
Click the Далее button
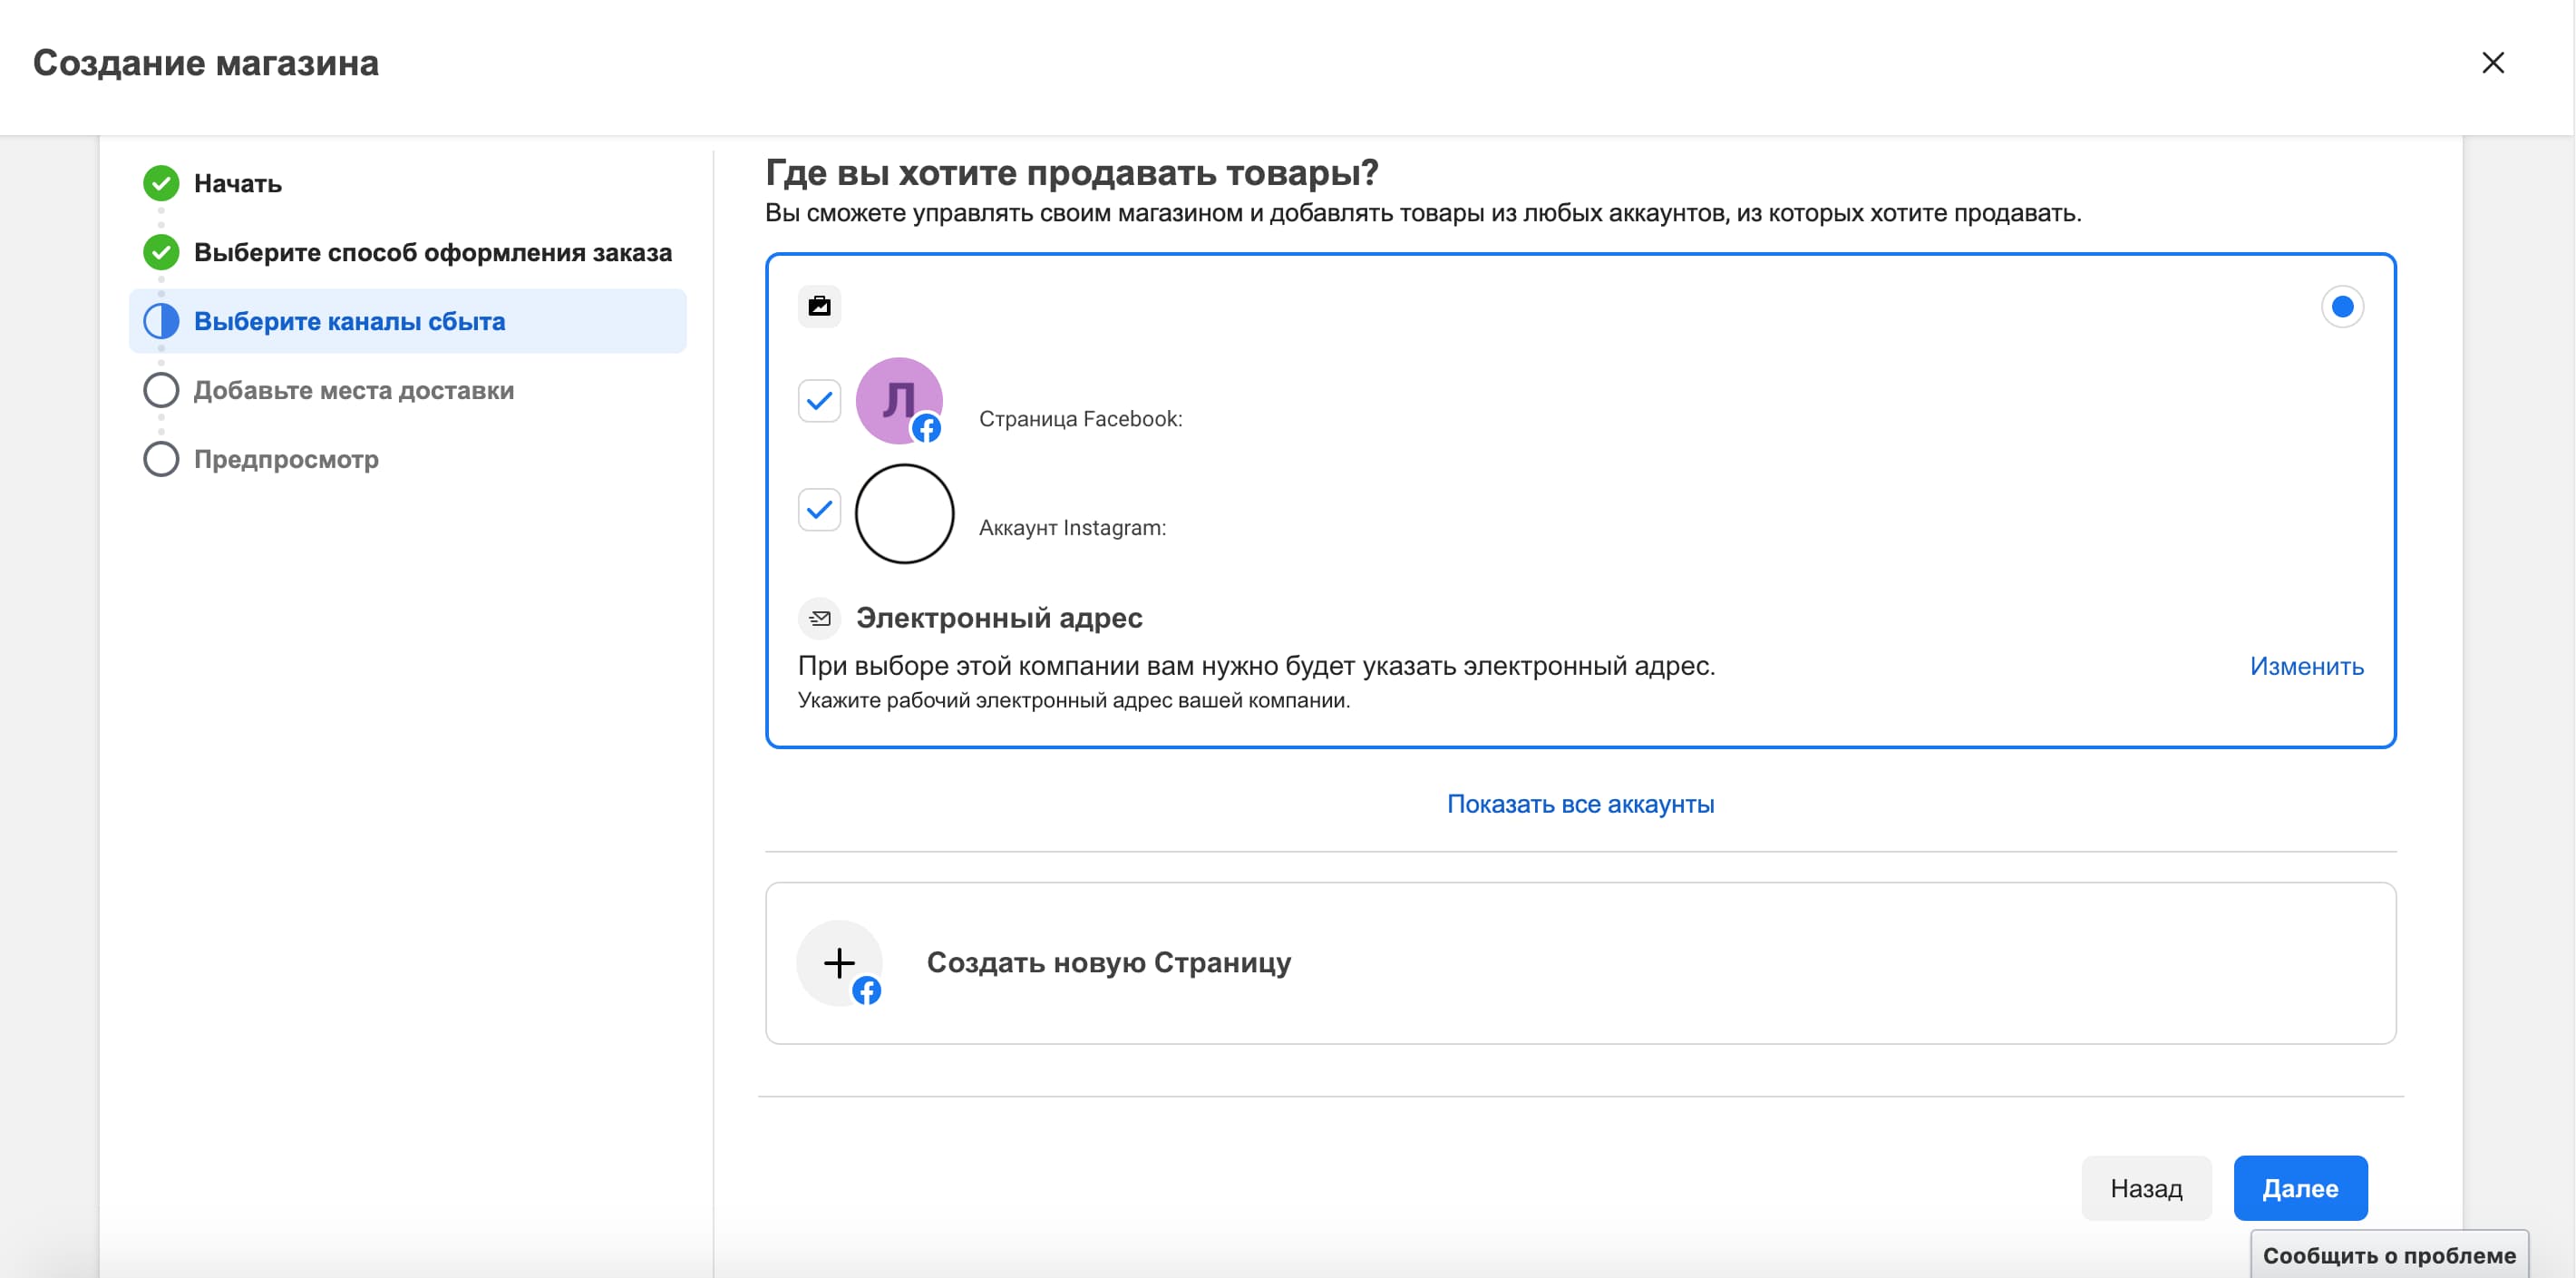point(2300,1188)
